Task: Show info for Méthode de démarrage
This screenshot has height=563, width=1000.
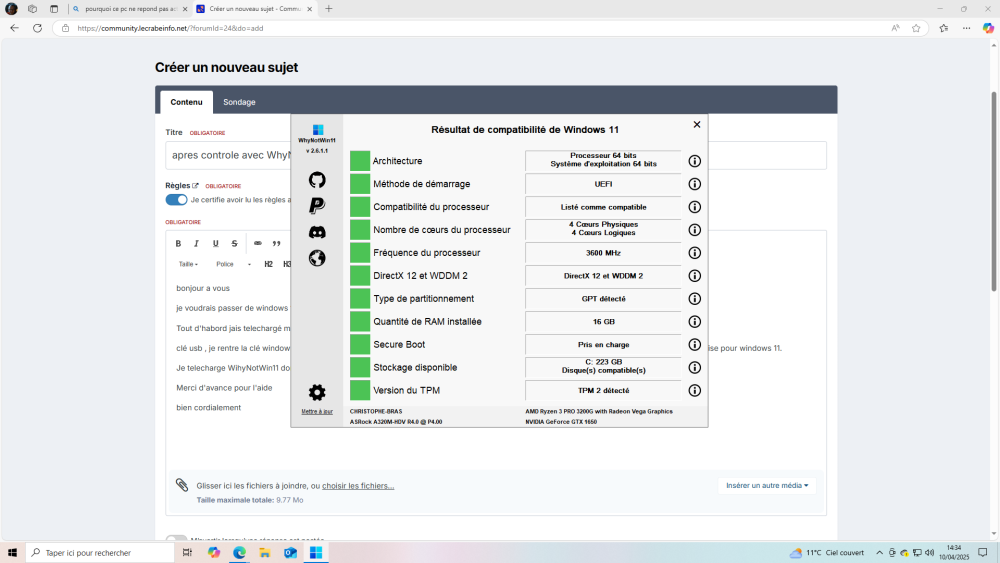Action: pos(695,184)
